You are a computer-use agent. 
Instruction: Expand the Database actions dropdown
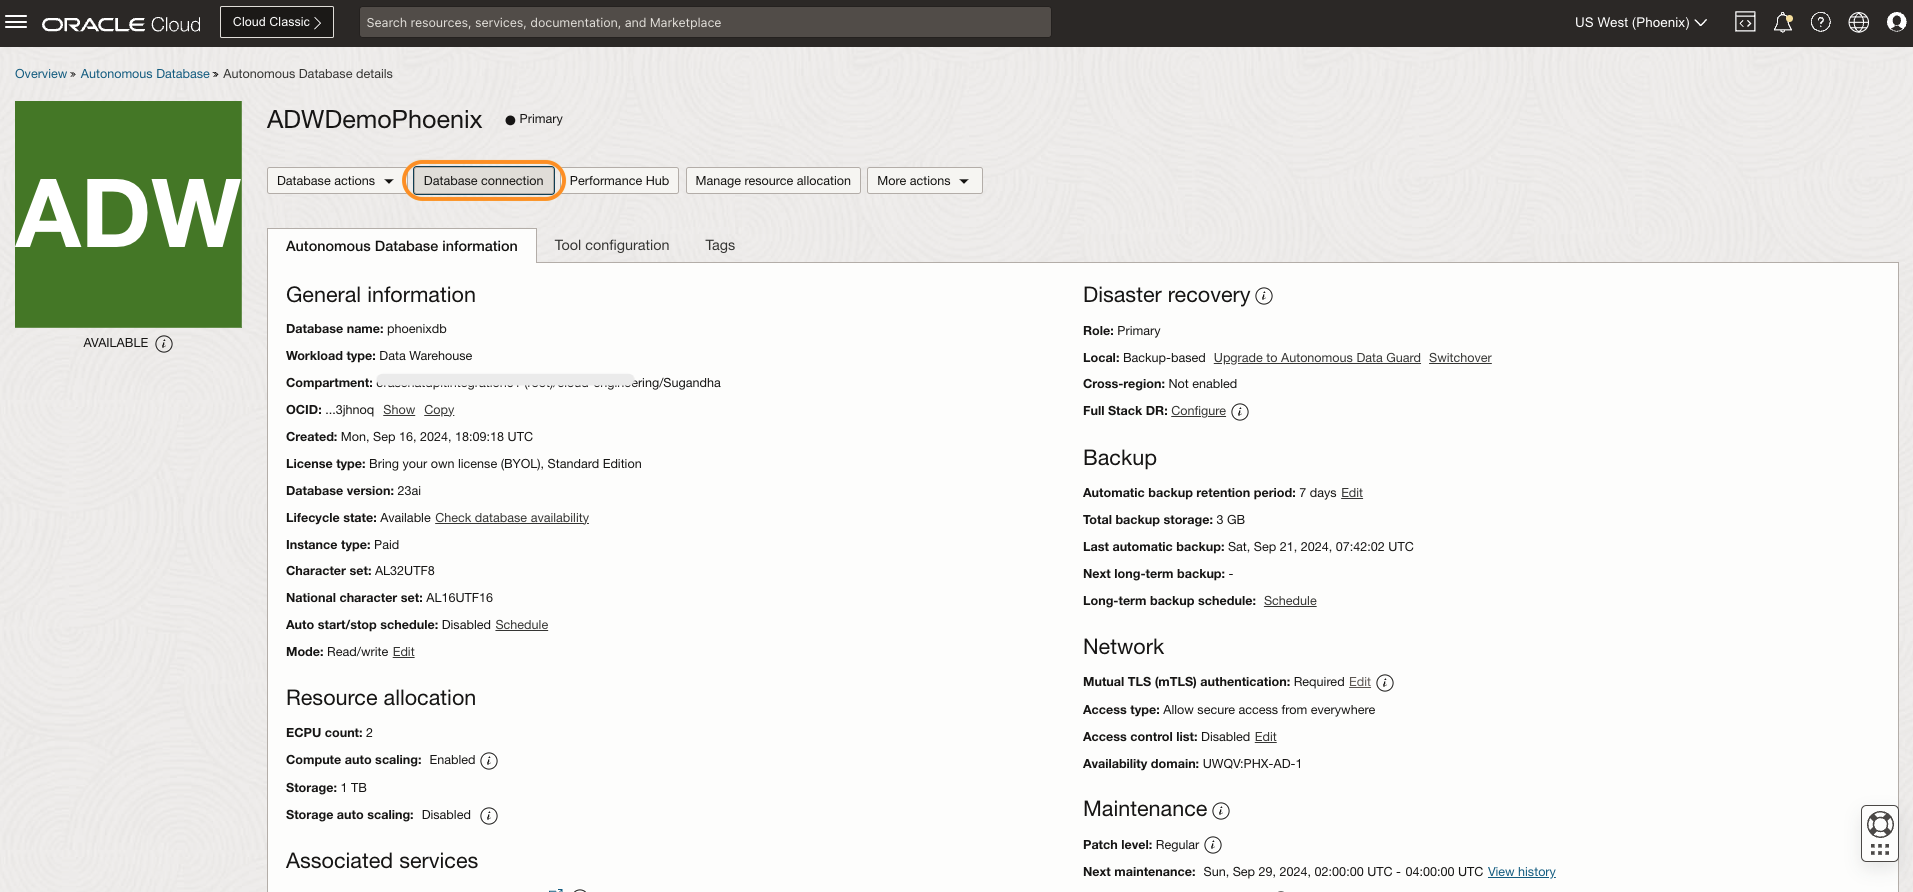(335, 181)
